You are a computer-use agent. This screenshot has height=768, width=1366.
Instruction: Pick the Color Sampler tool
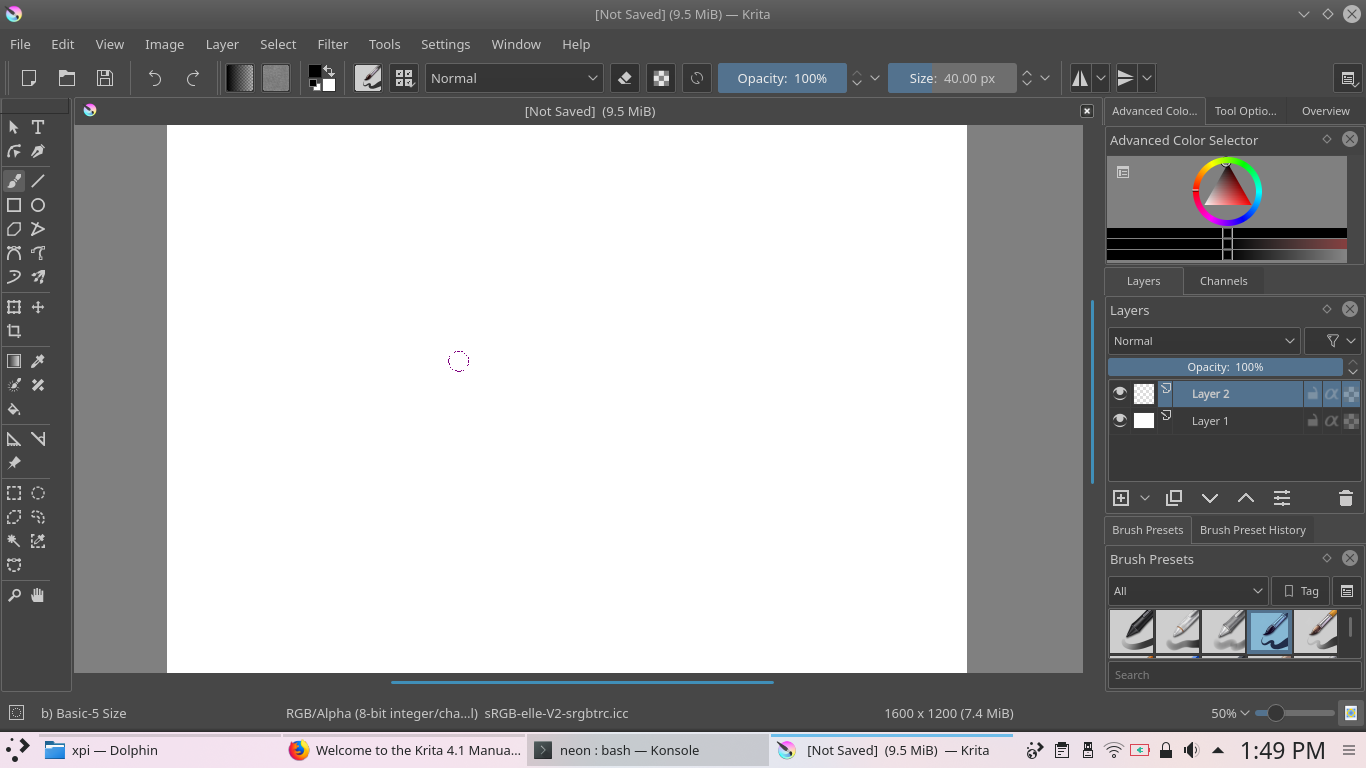click(38, 360)
